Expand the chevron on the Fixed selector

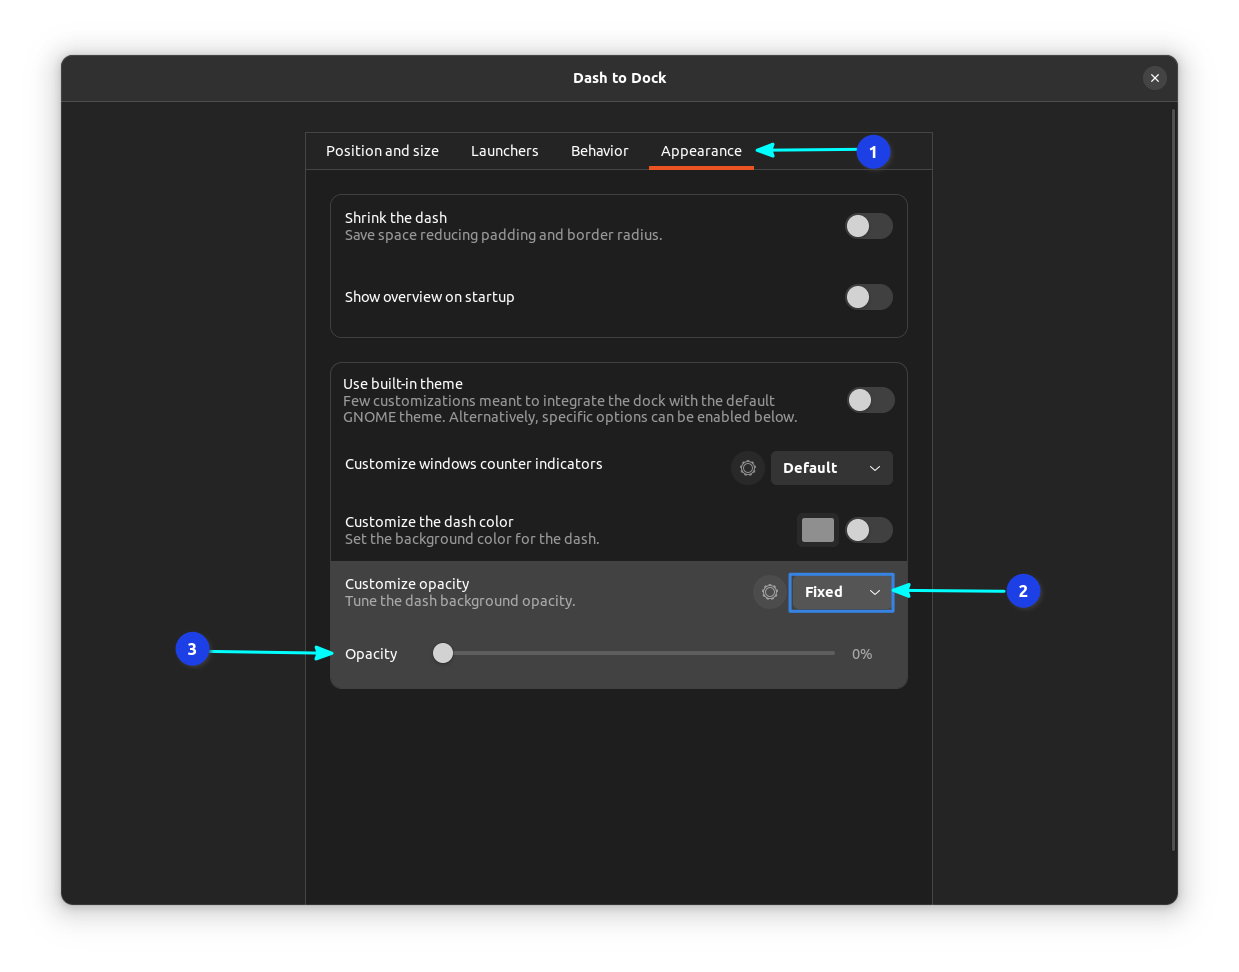tap(876, 592)
